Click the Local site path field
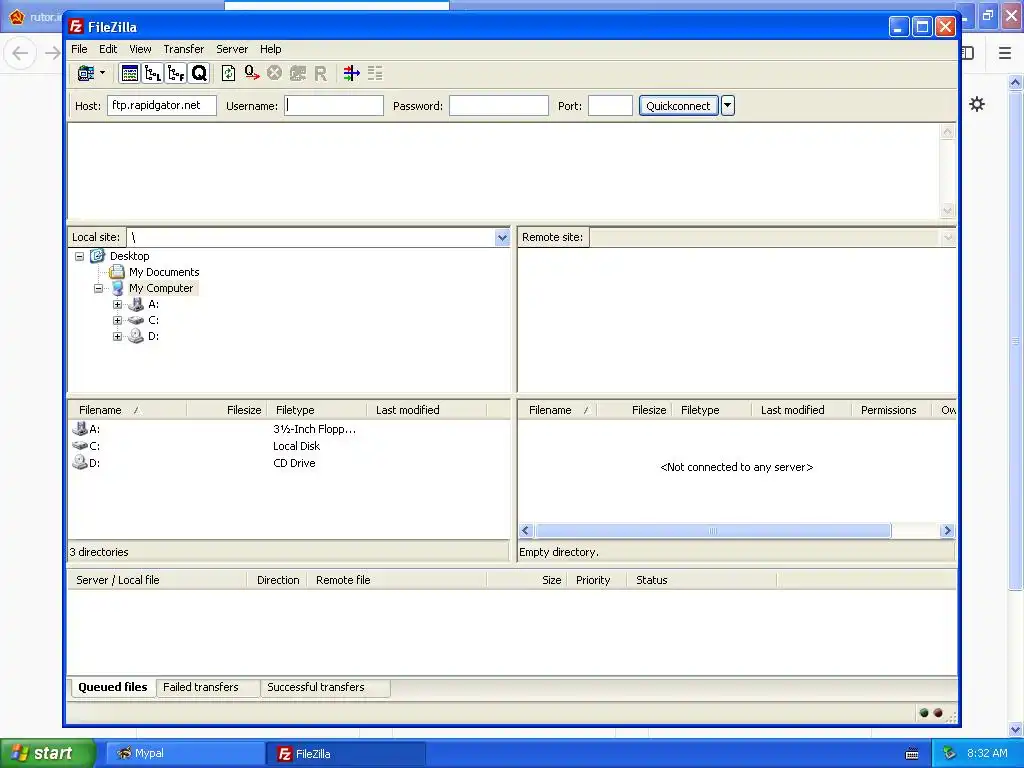 (311, 238)
